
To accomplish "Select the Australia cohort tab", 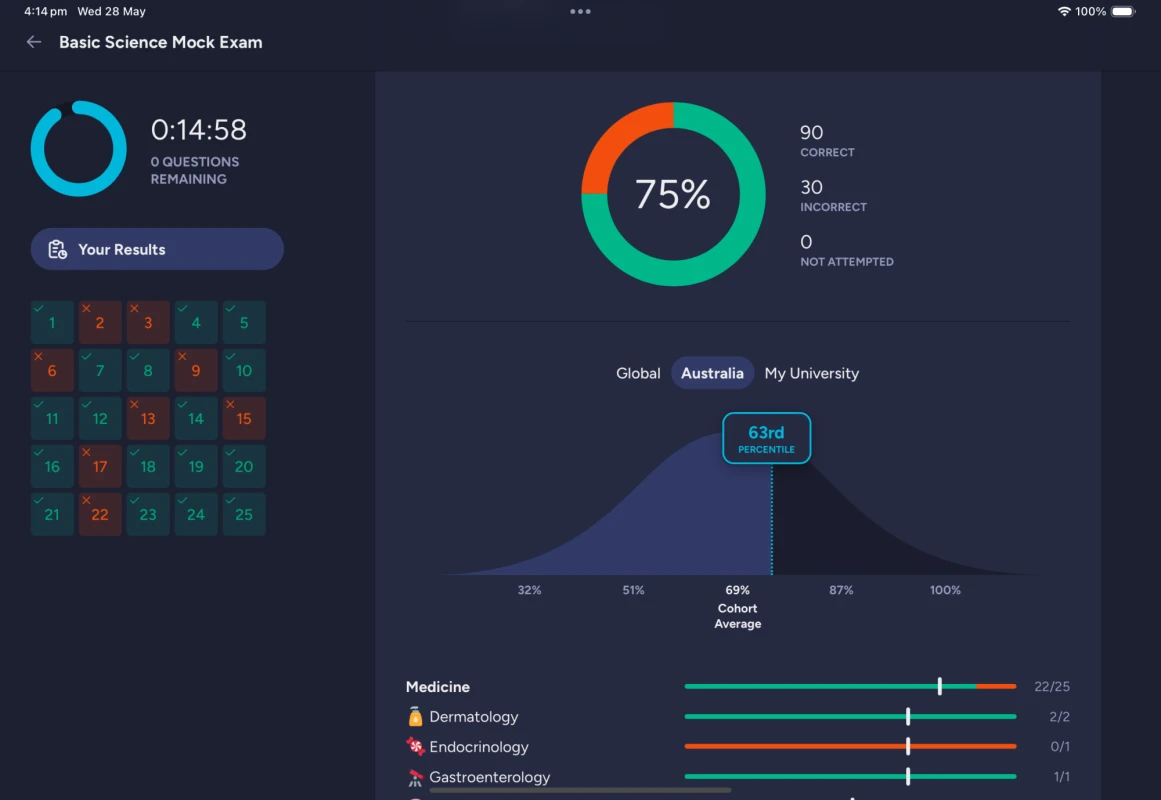I will point(712,373).
